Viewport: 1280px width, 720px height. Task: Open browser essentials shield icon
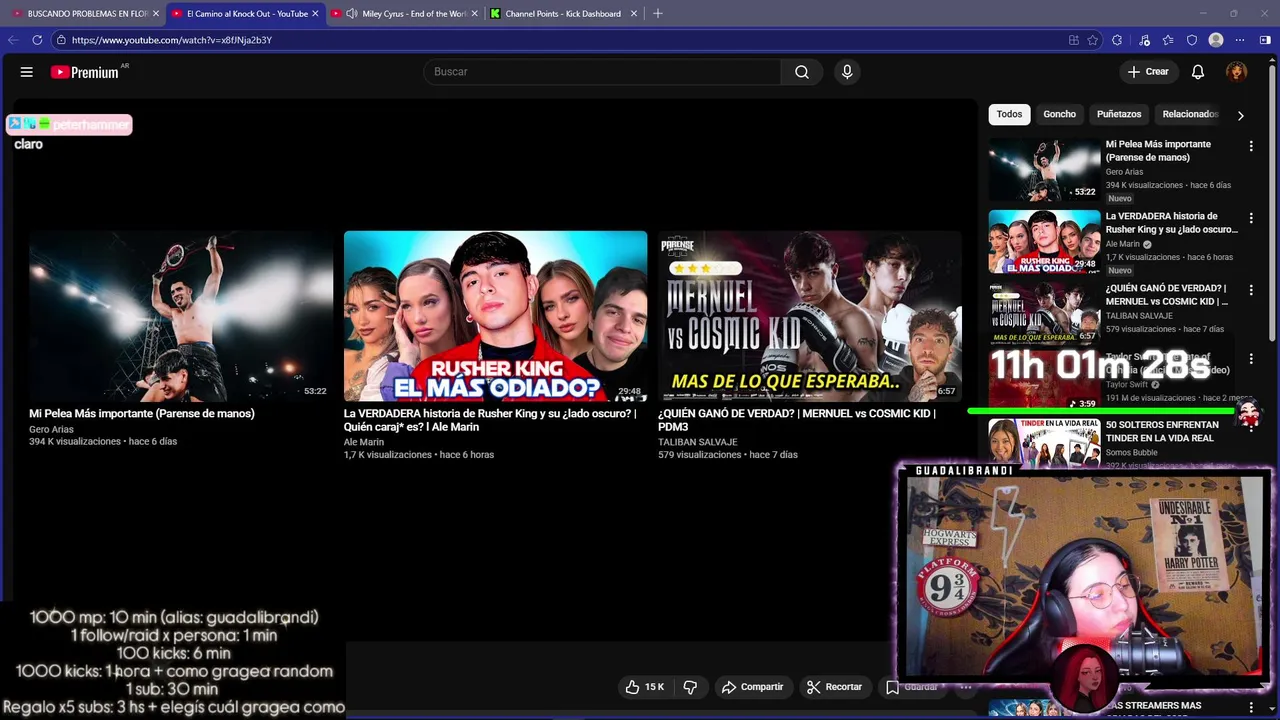pos(1192,40)
